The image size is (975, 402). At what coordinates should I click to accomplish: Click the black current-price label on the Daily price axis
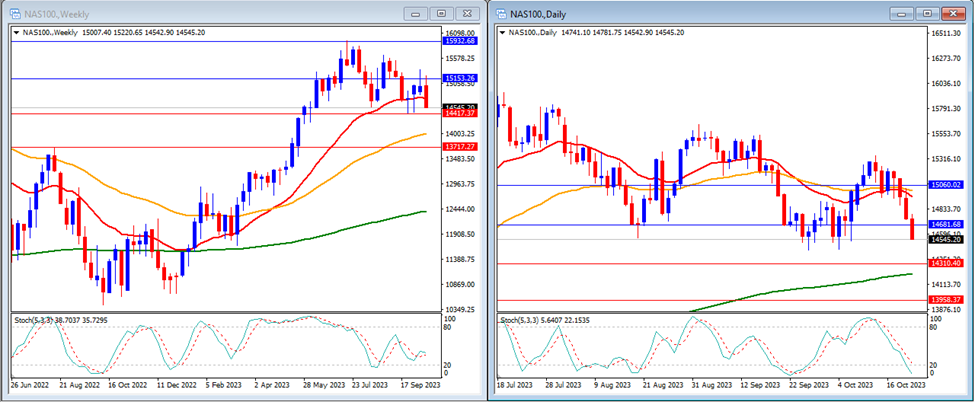point(946,239)
